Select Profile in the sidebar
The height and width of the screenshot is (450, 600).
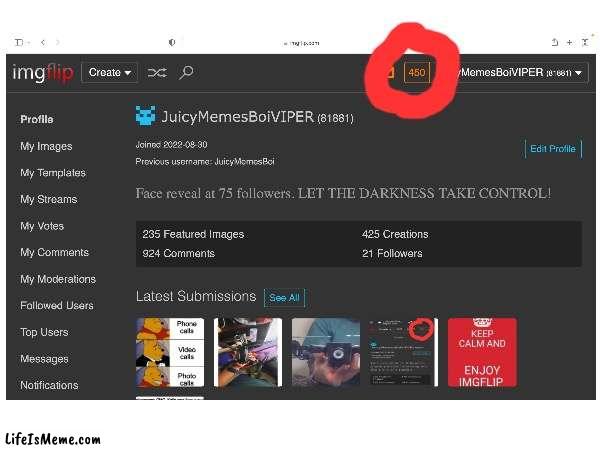click(x=37, y=119)
